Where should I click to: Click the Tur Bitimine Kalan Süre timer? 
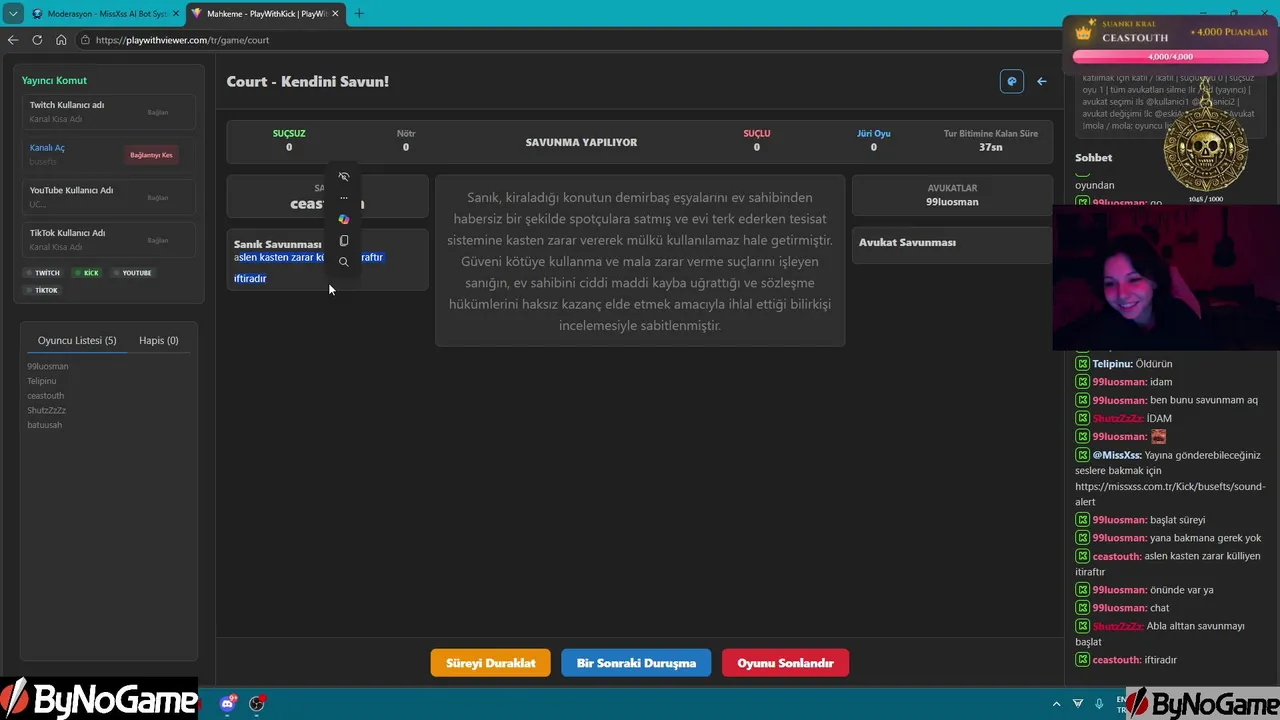click(990, 141)
